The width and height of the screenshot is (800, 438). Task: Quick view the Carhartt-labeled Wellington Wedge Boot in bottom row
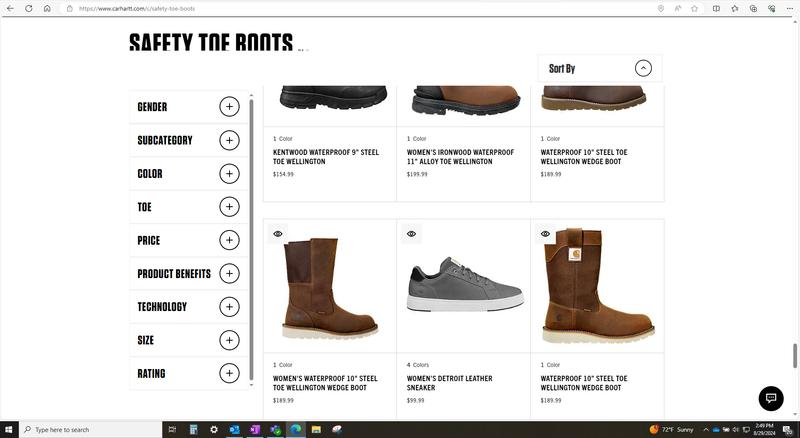(x=545, y=234)
